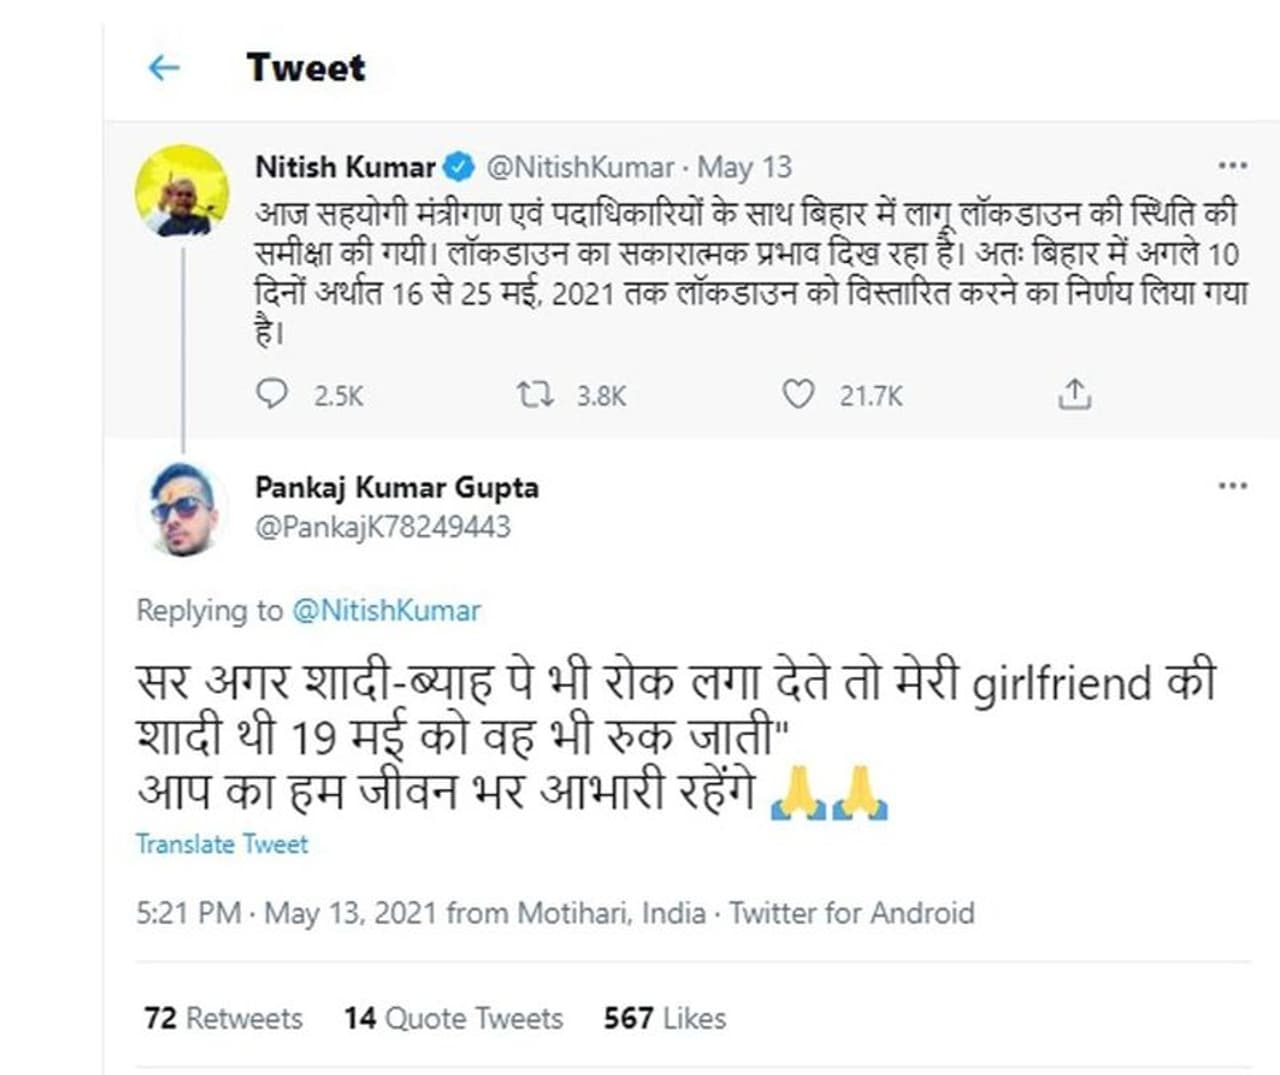Click the Twitter for Android source link
The height and width of the screenshot is (1075, 1280).
(851, 913)
